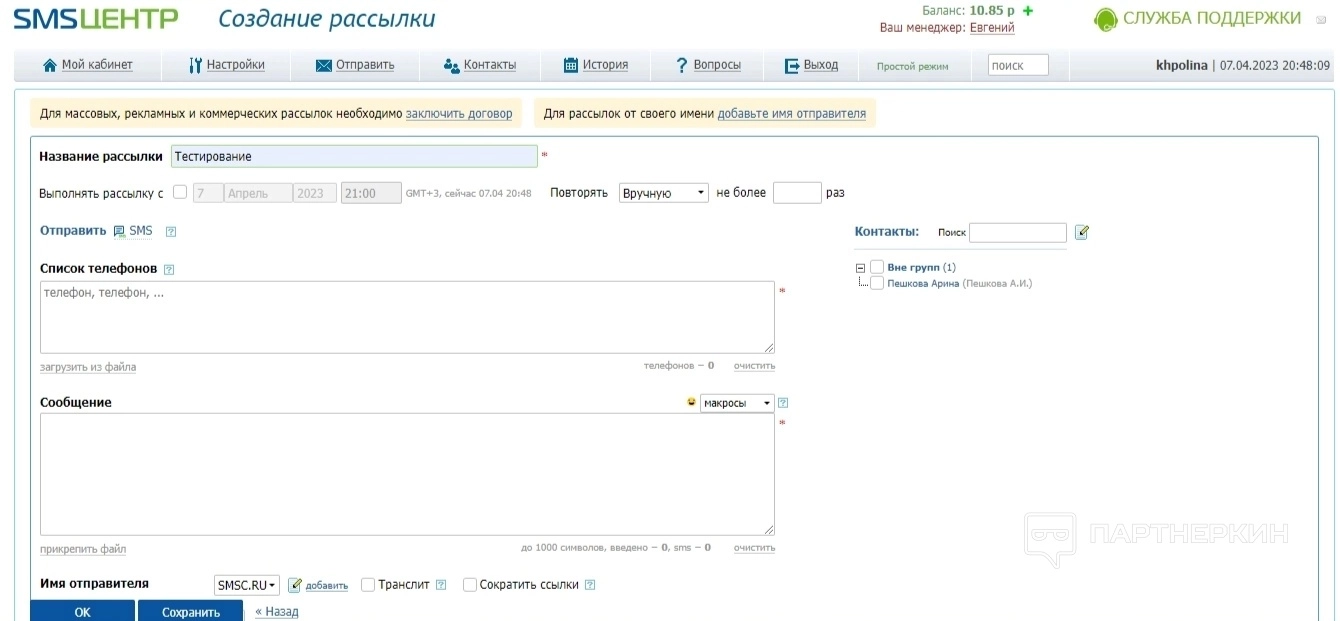Open Контакты in the navigation bar
The height and width of the screenshot is (621, 1340).
tap(480, 65)
